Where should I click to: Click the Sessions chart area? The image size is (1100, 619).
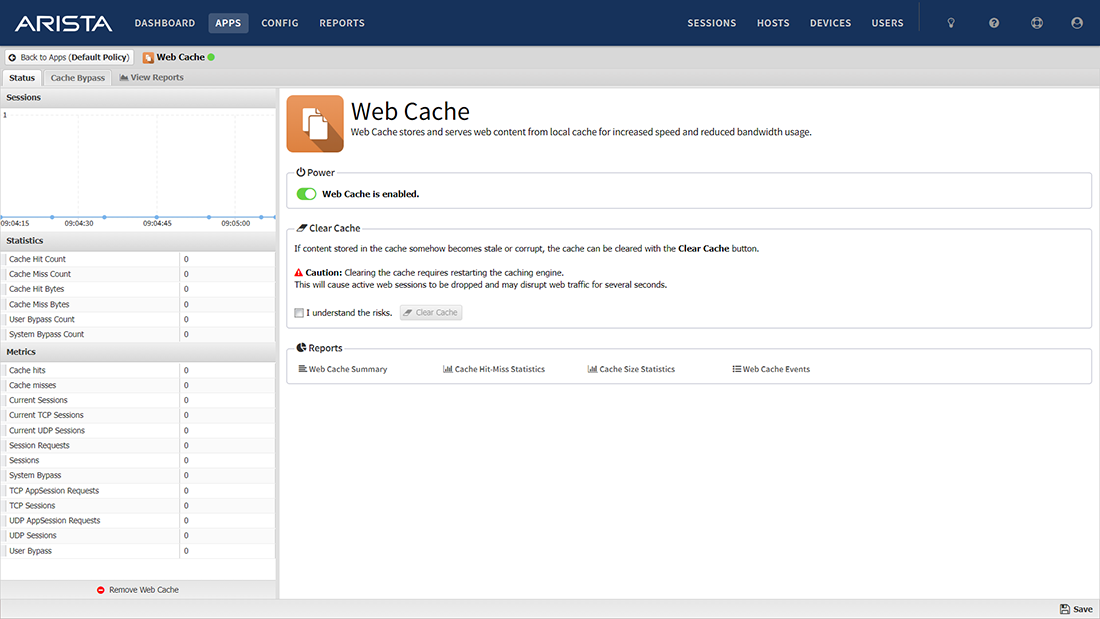click(138, 168)
